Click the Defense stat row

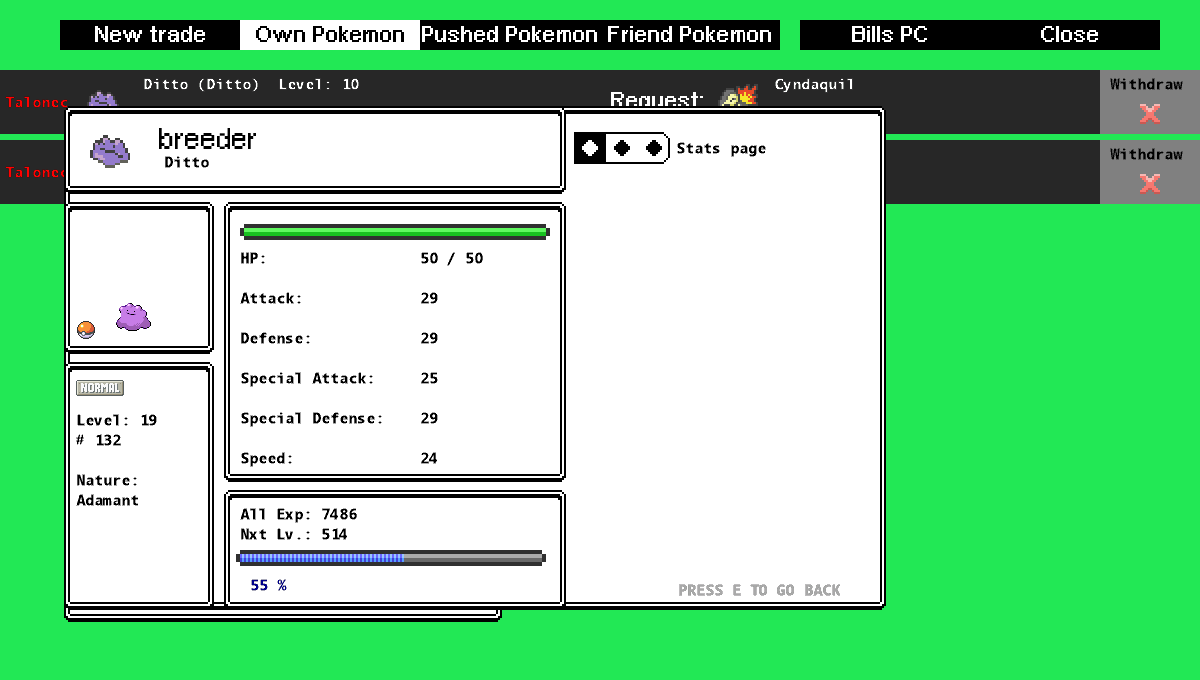[340, 339]
